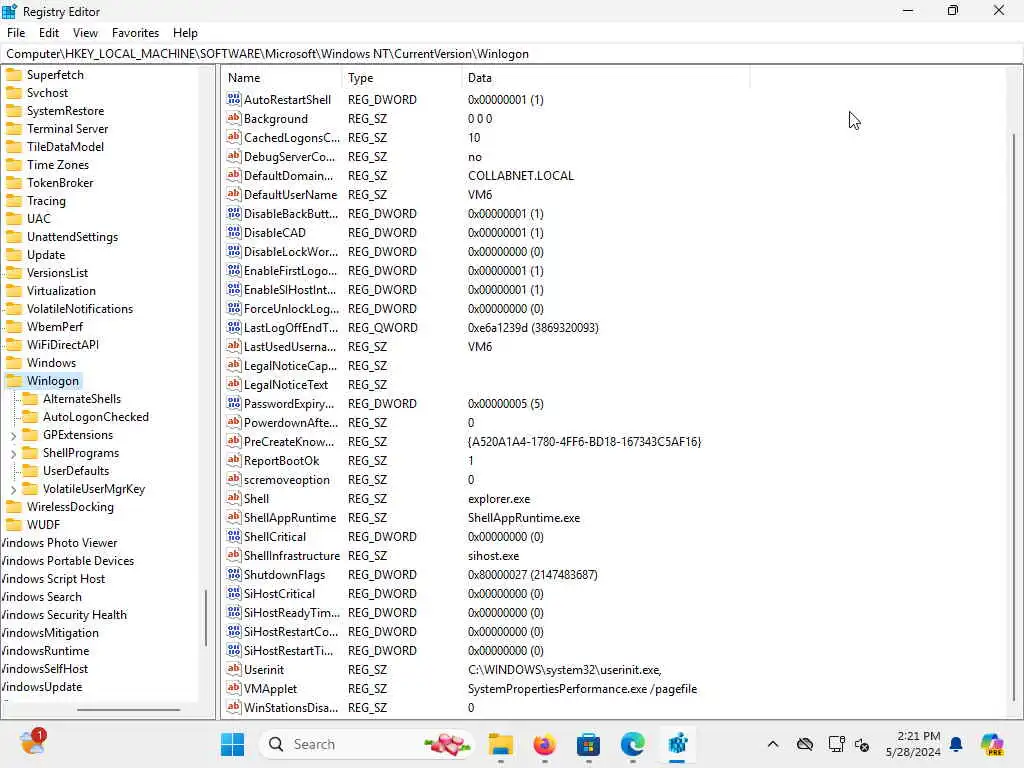The width and height of the screenshot is (1024, 768).
Task: Select the ShellAppRuntime value name
Action: point(289,518)
